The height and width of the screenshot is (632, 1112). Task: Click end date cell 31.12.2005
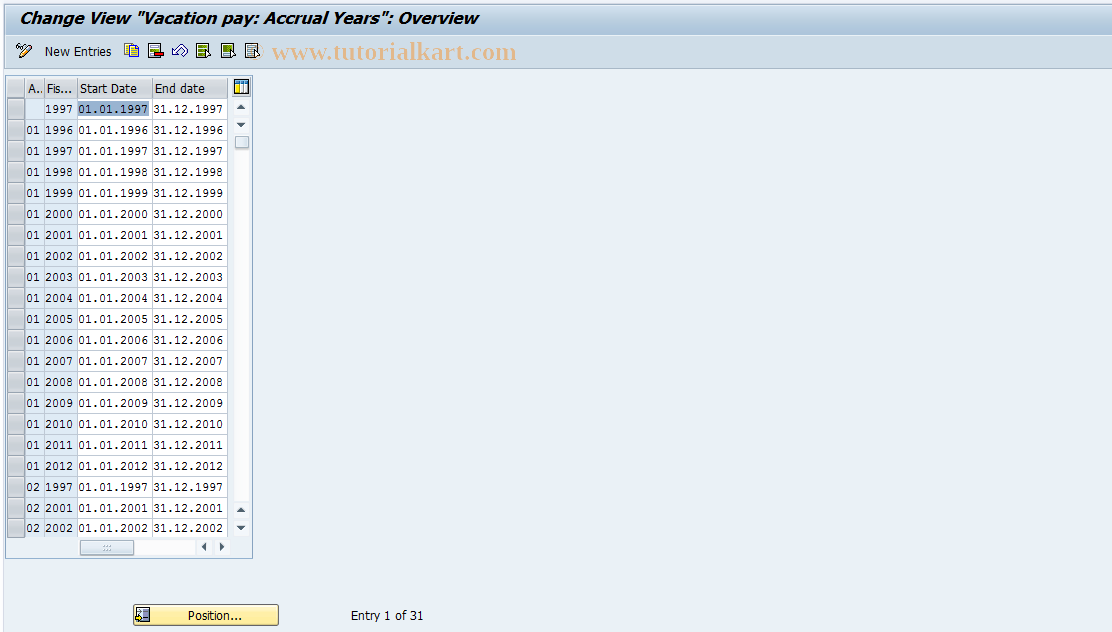tap(189, 319)
